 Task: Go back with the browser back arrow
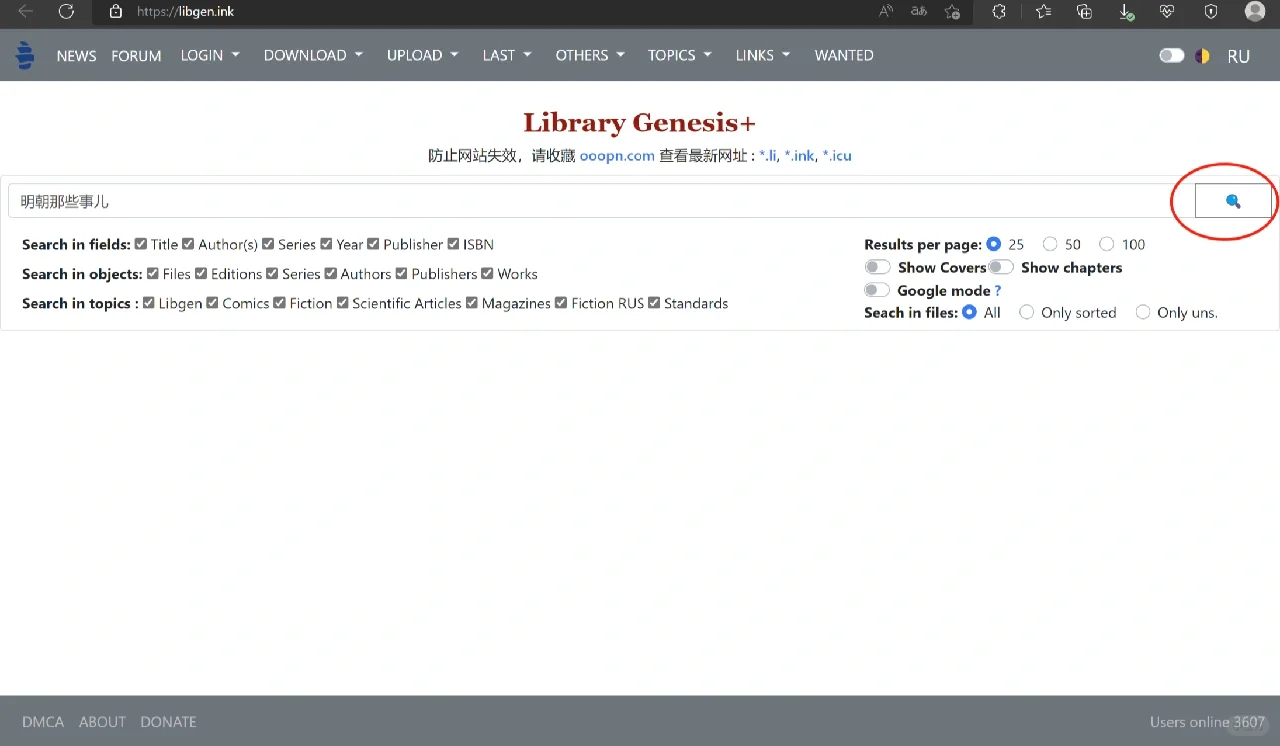pyautogui.click(x=26, y=11)
